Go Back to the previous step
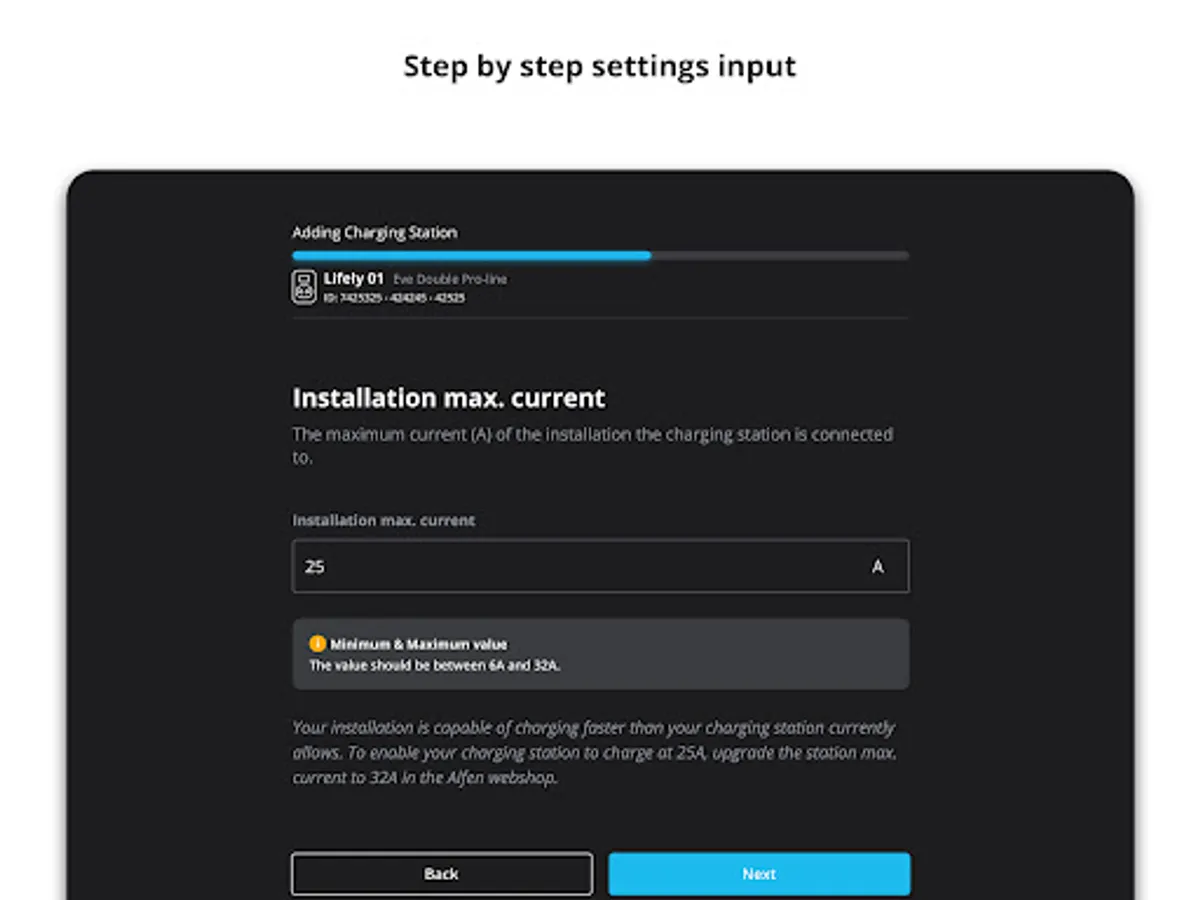 pos(442,874)
